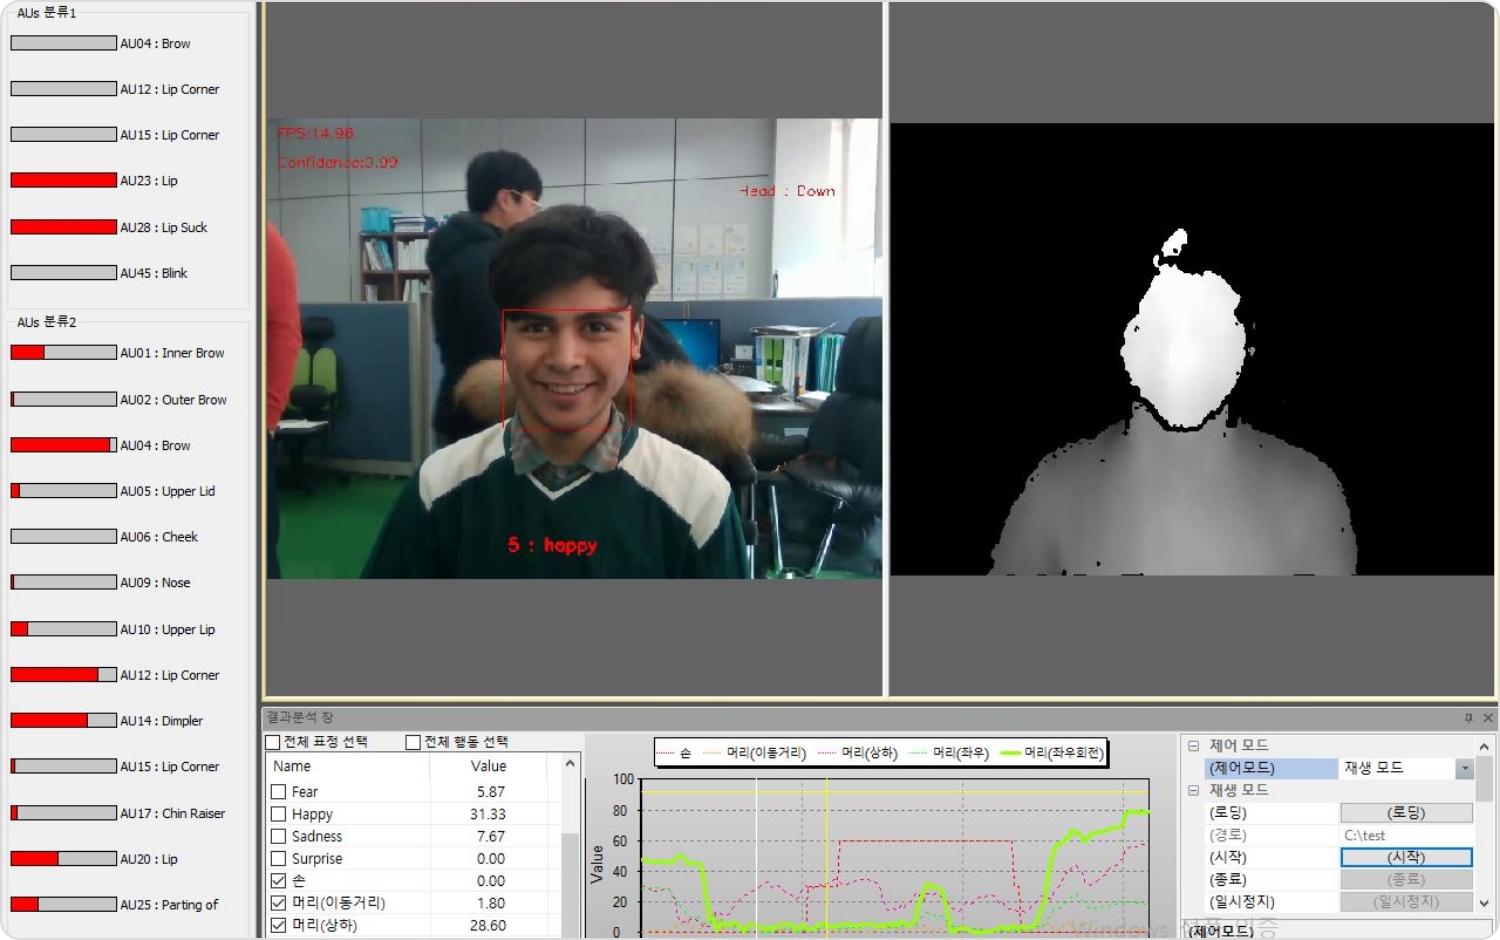The image size is (1500, 940).
Task: Collapse the 재생 모드 property group
Action: [1193, 790]
